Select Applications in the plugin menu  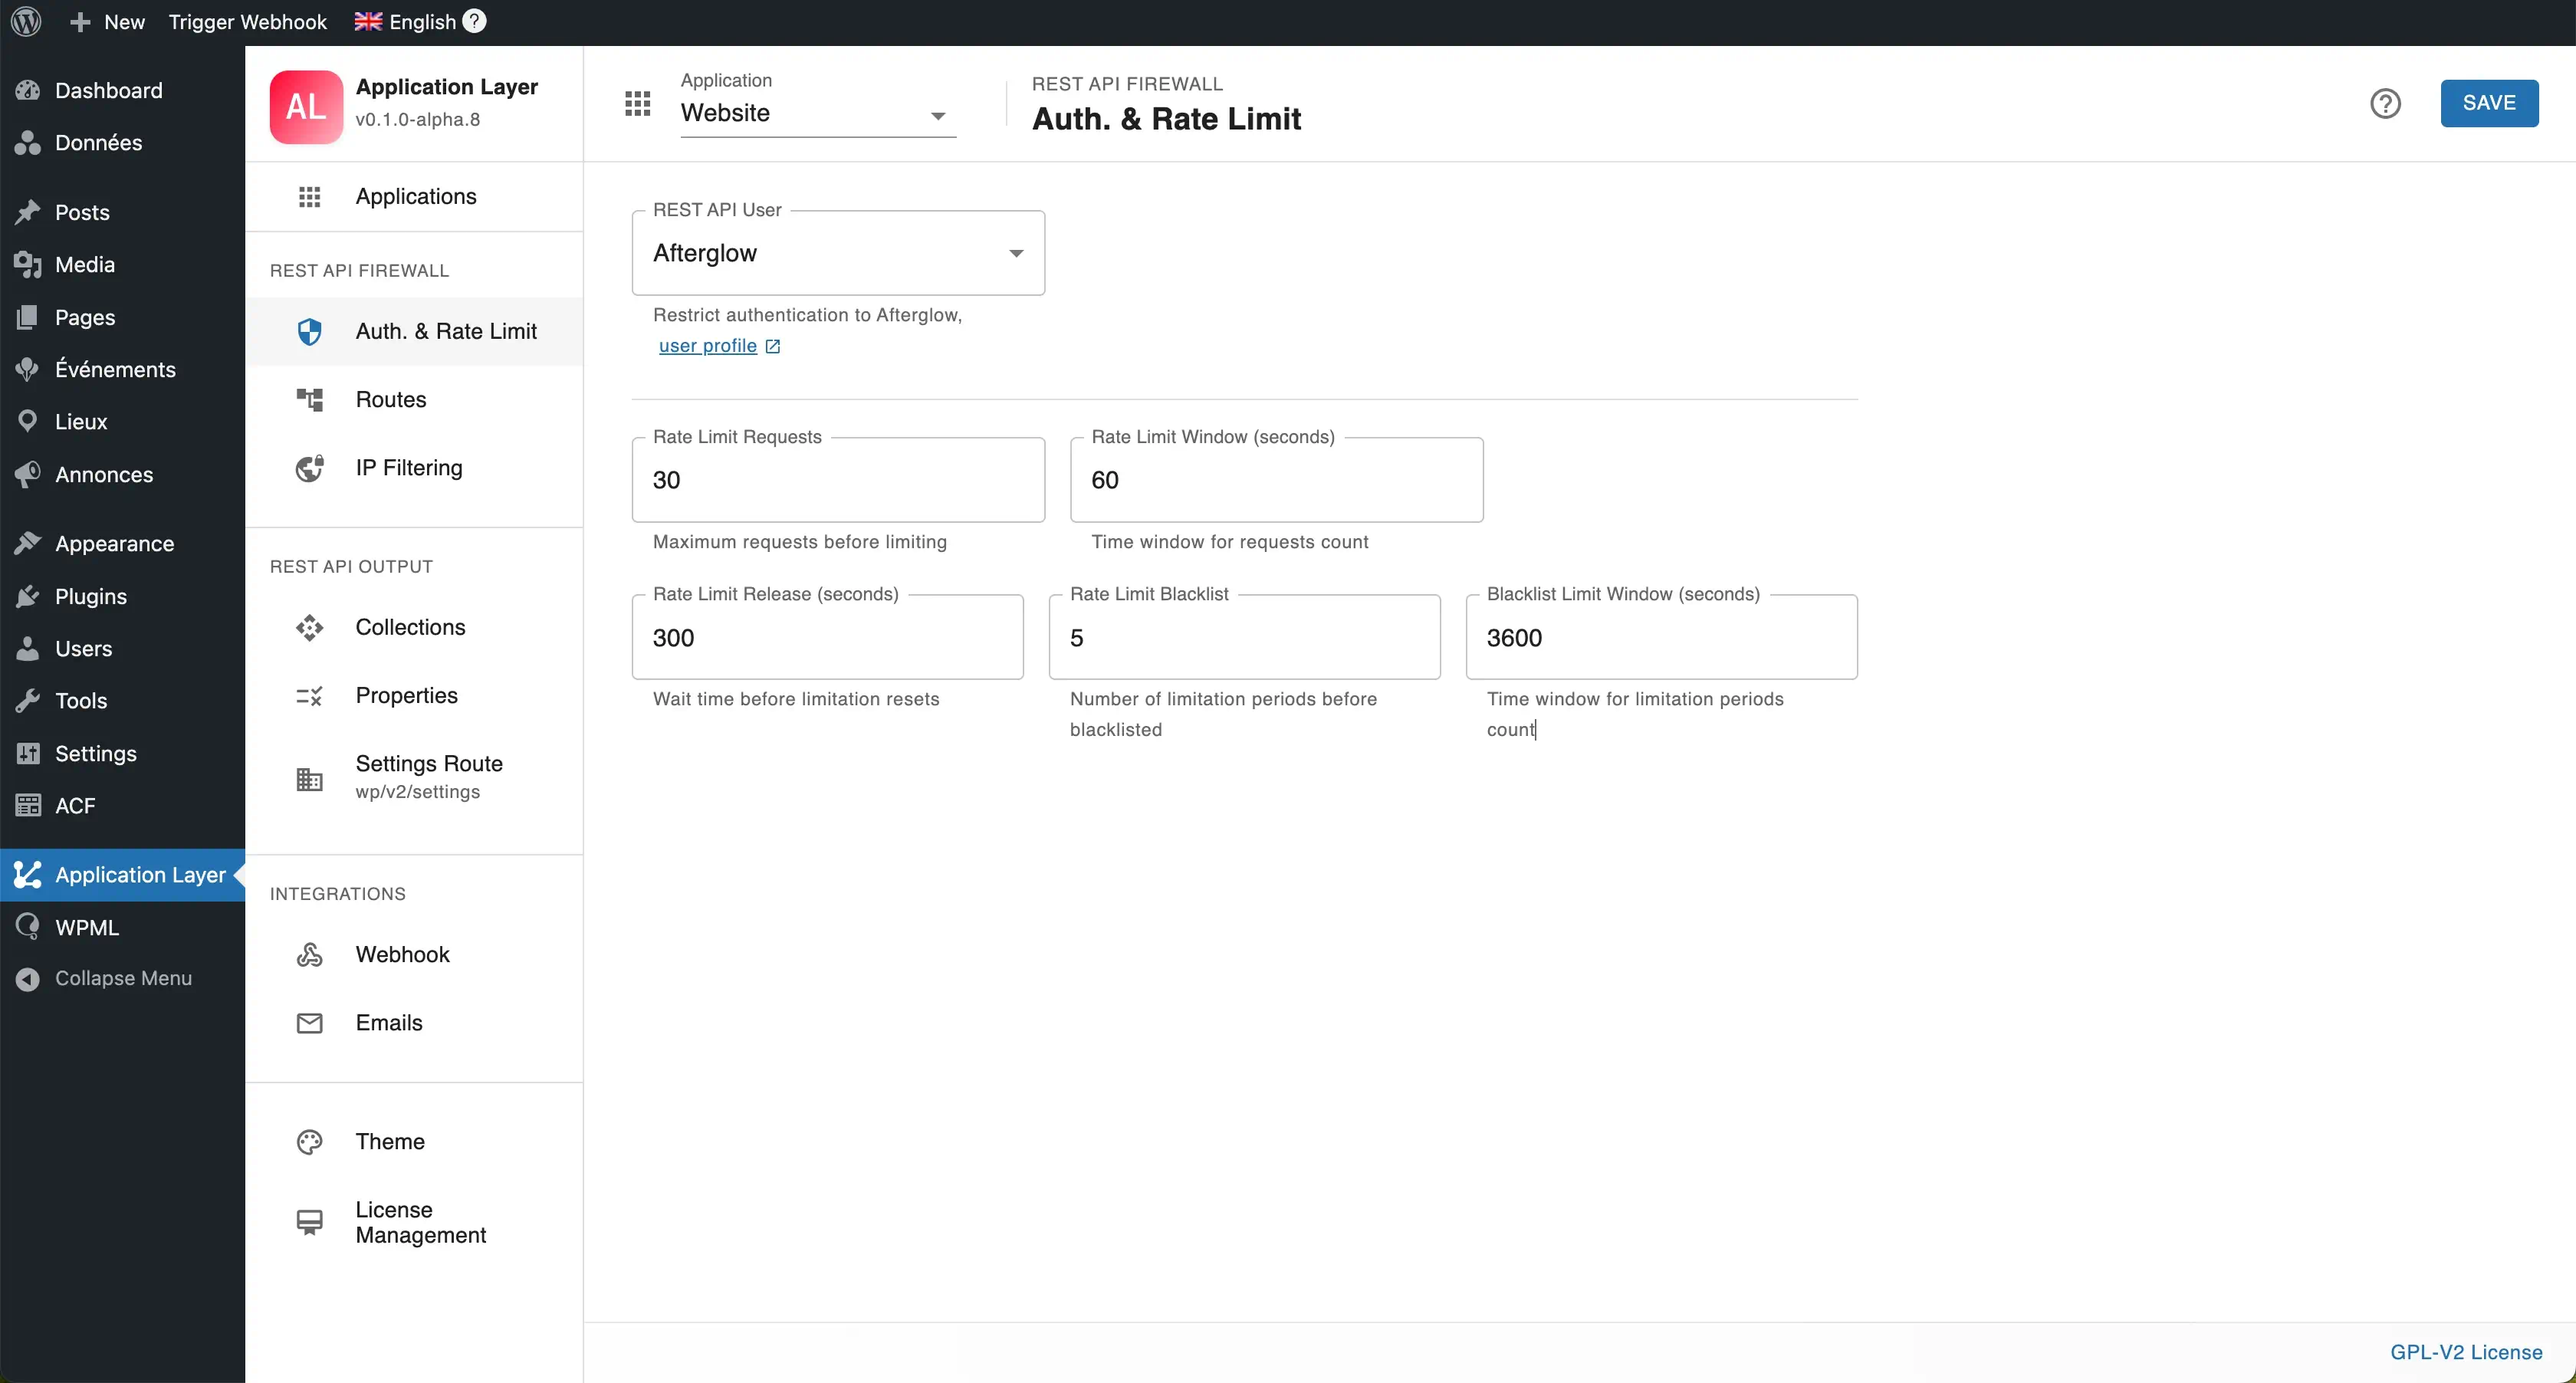click(415, 196)
